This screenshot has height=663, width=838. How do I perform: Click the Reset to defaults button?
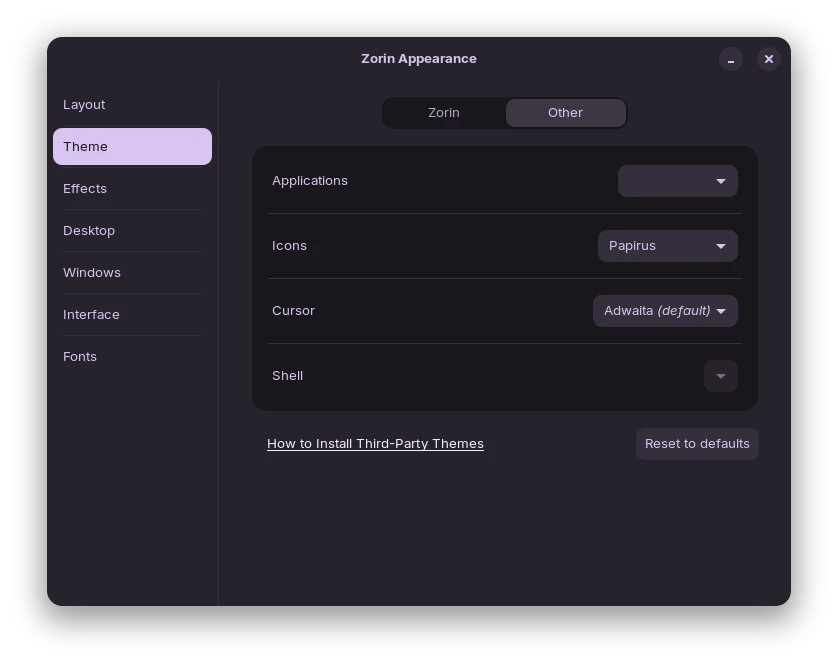pyautogui.click(x=697, y=444)
